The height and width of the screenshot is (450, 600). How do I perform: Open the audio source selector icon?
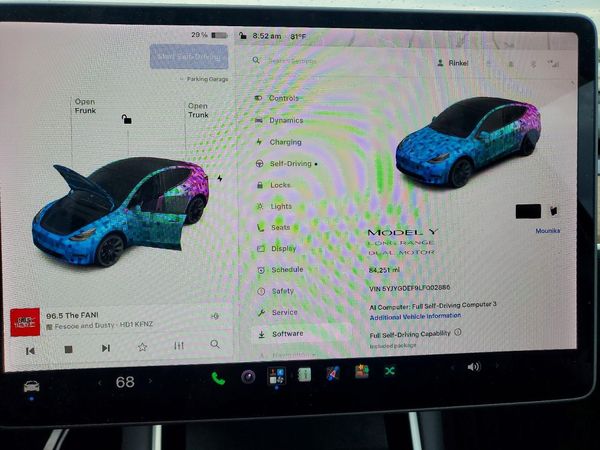point(215,316)
